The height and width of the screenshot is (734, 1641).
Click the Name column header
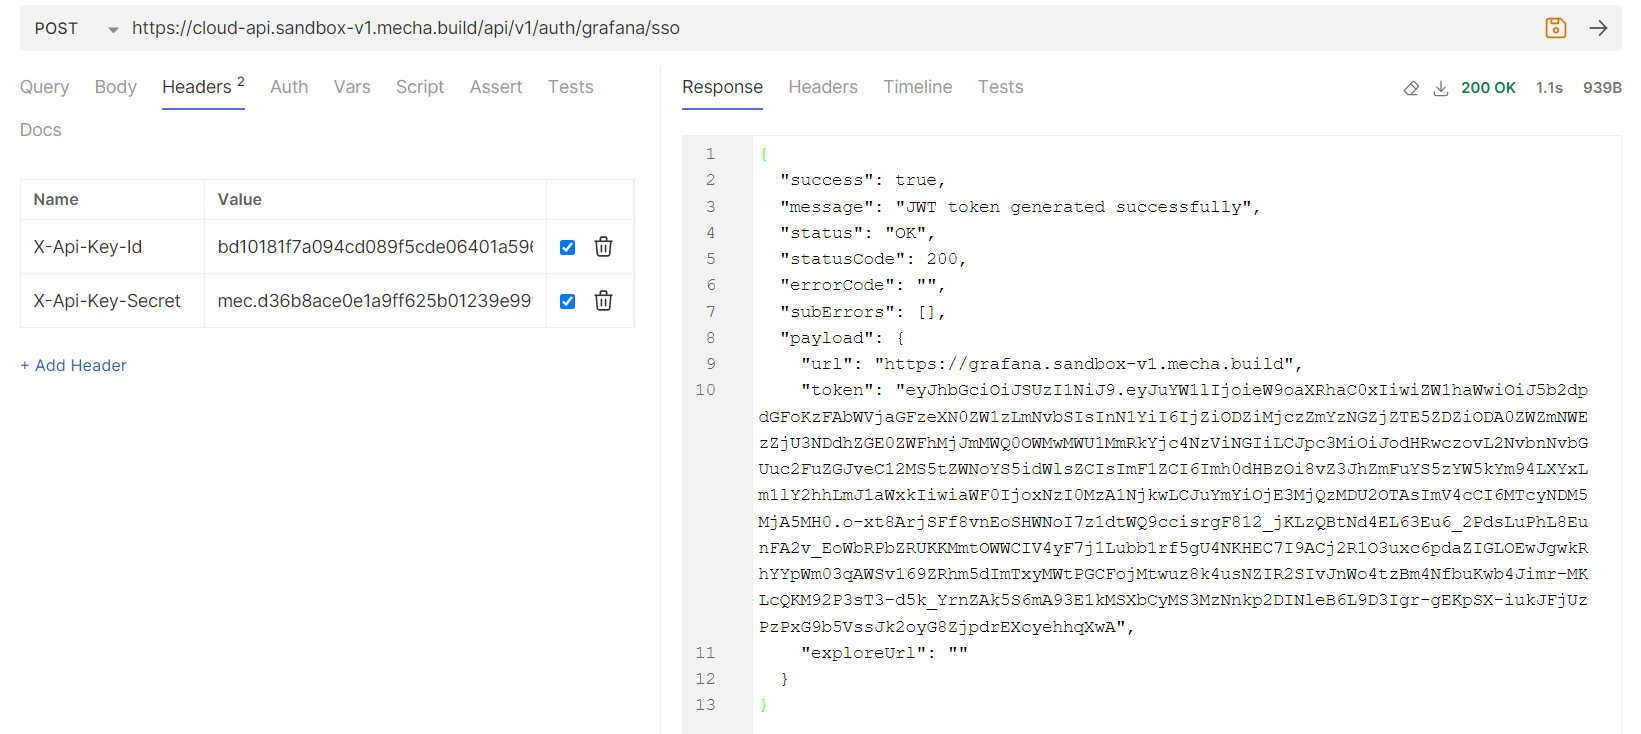click(x=56, y=200)
